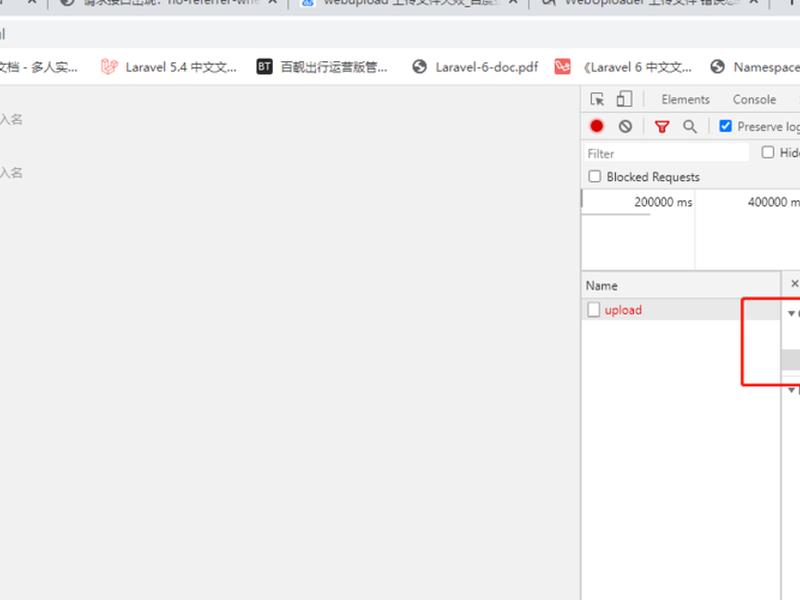Open network search magnifier icon
The width and height of the screenshot is (800, 600).
(x=690, y=127)
